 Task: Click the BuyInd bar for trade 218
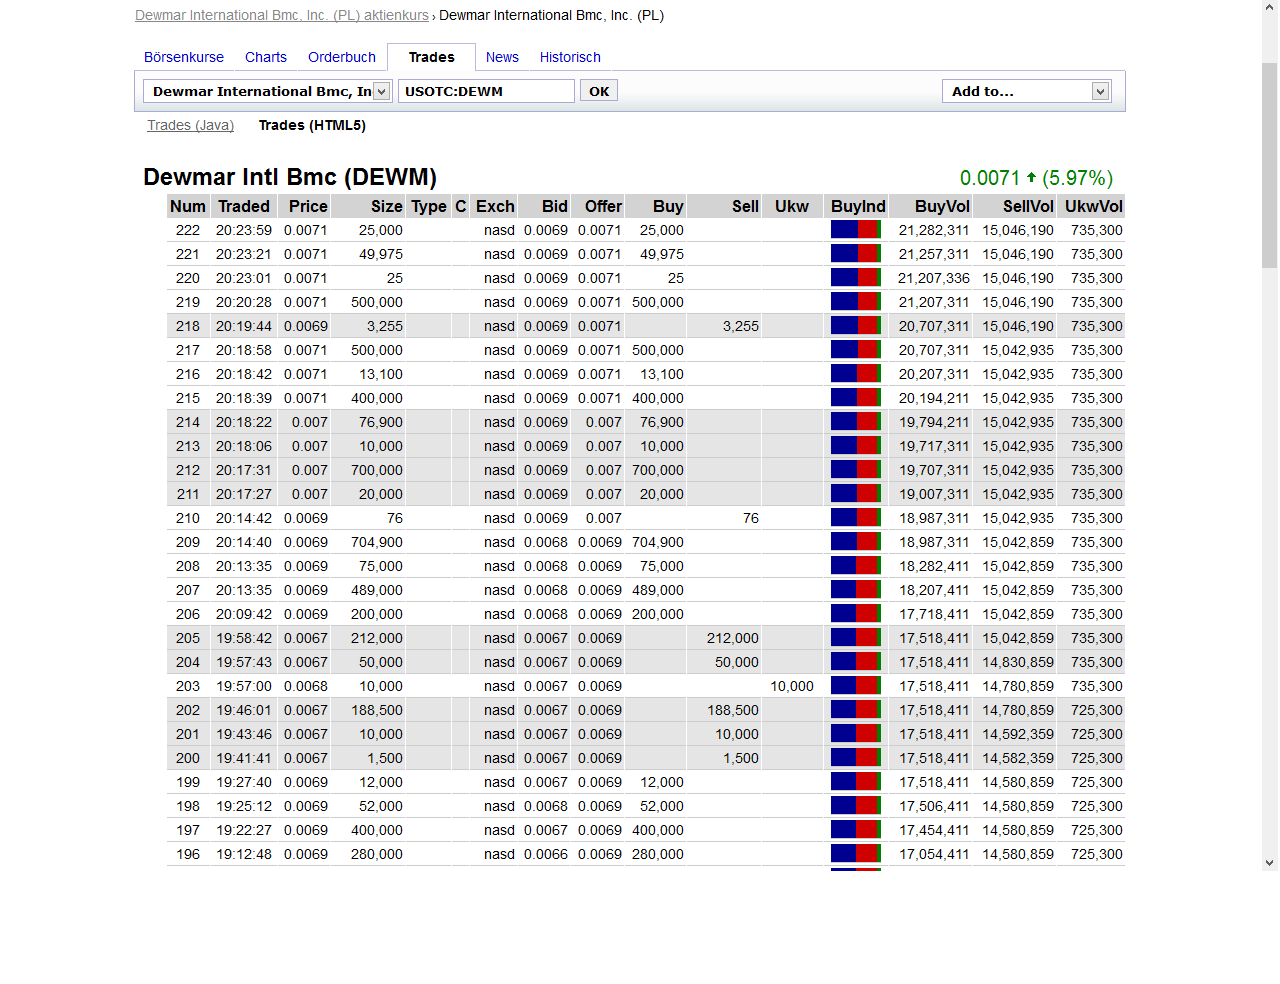pos(856,325)
